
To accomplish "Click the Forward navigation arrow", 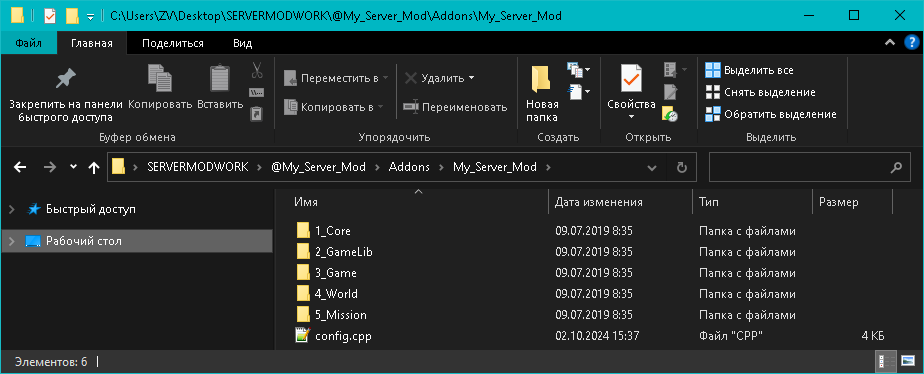I will tap(50, 168).
